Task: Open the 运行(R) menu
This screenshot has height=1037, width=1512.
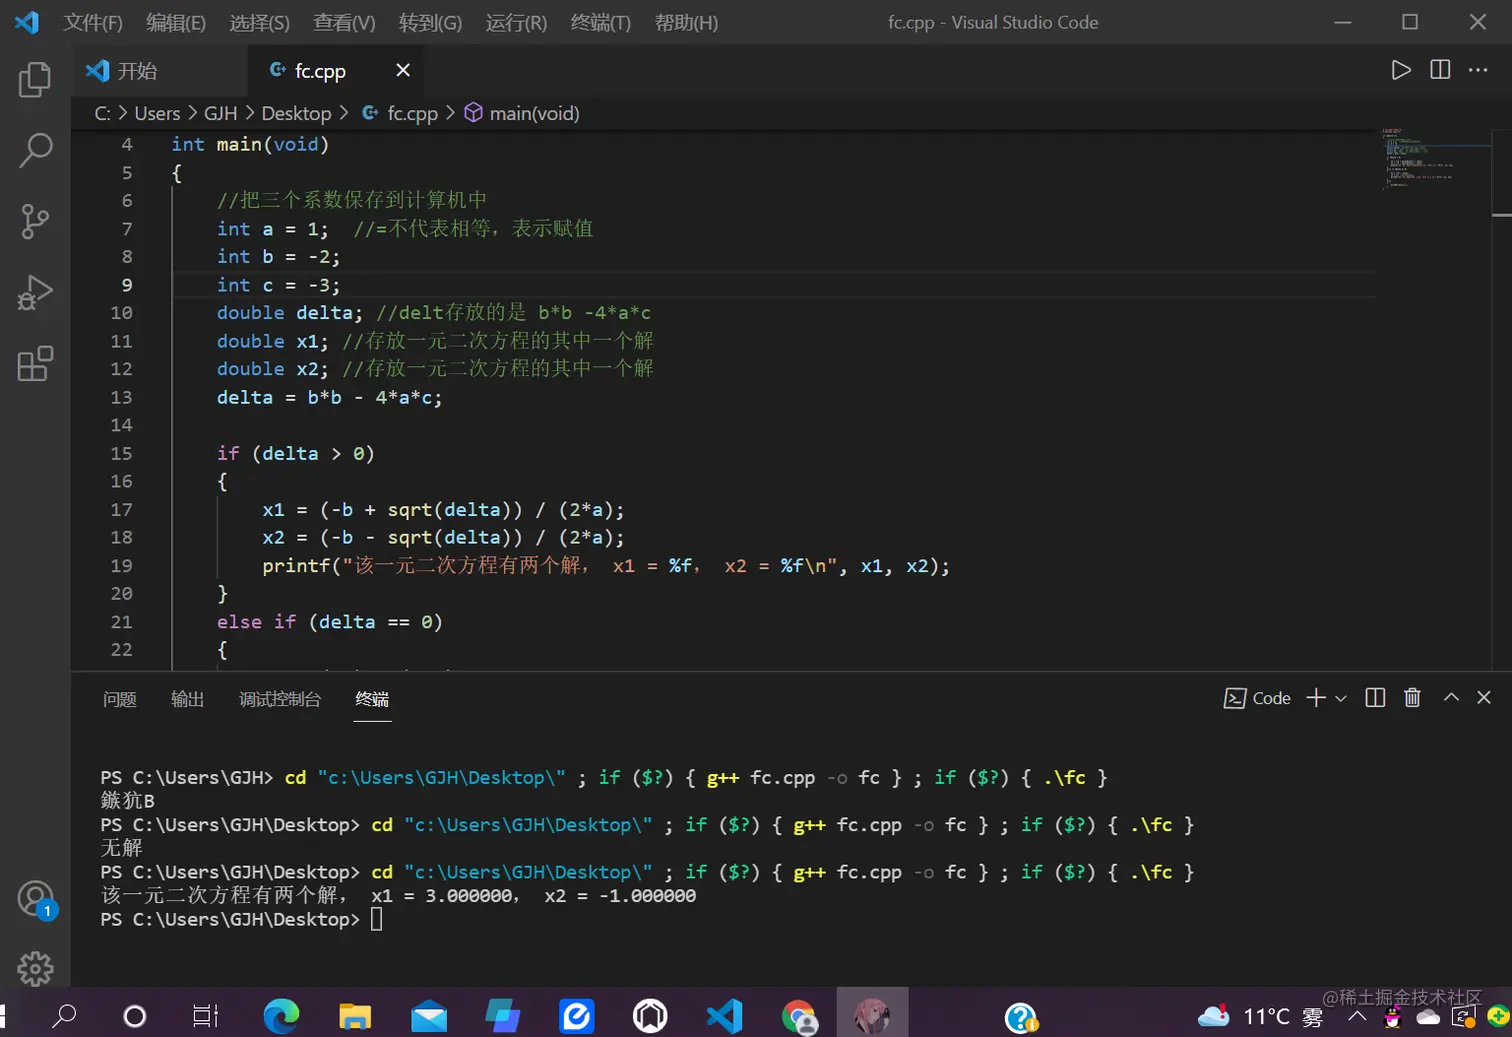Action: click(x=516, y=22)
